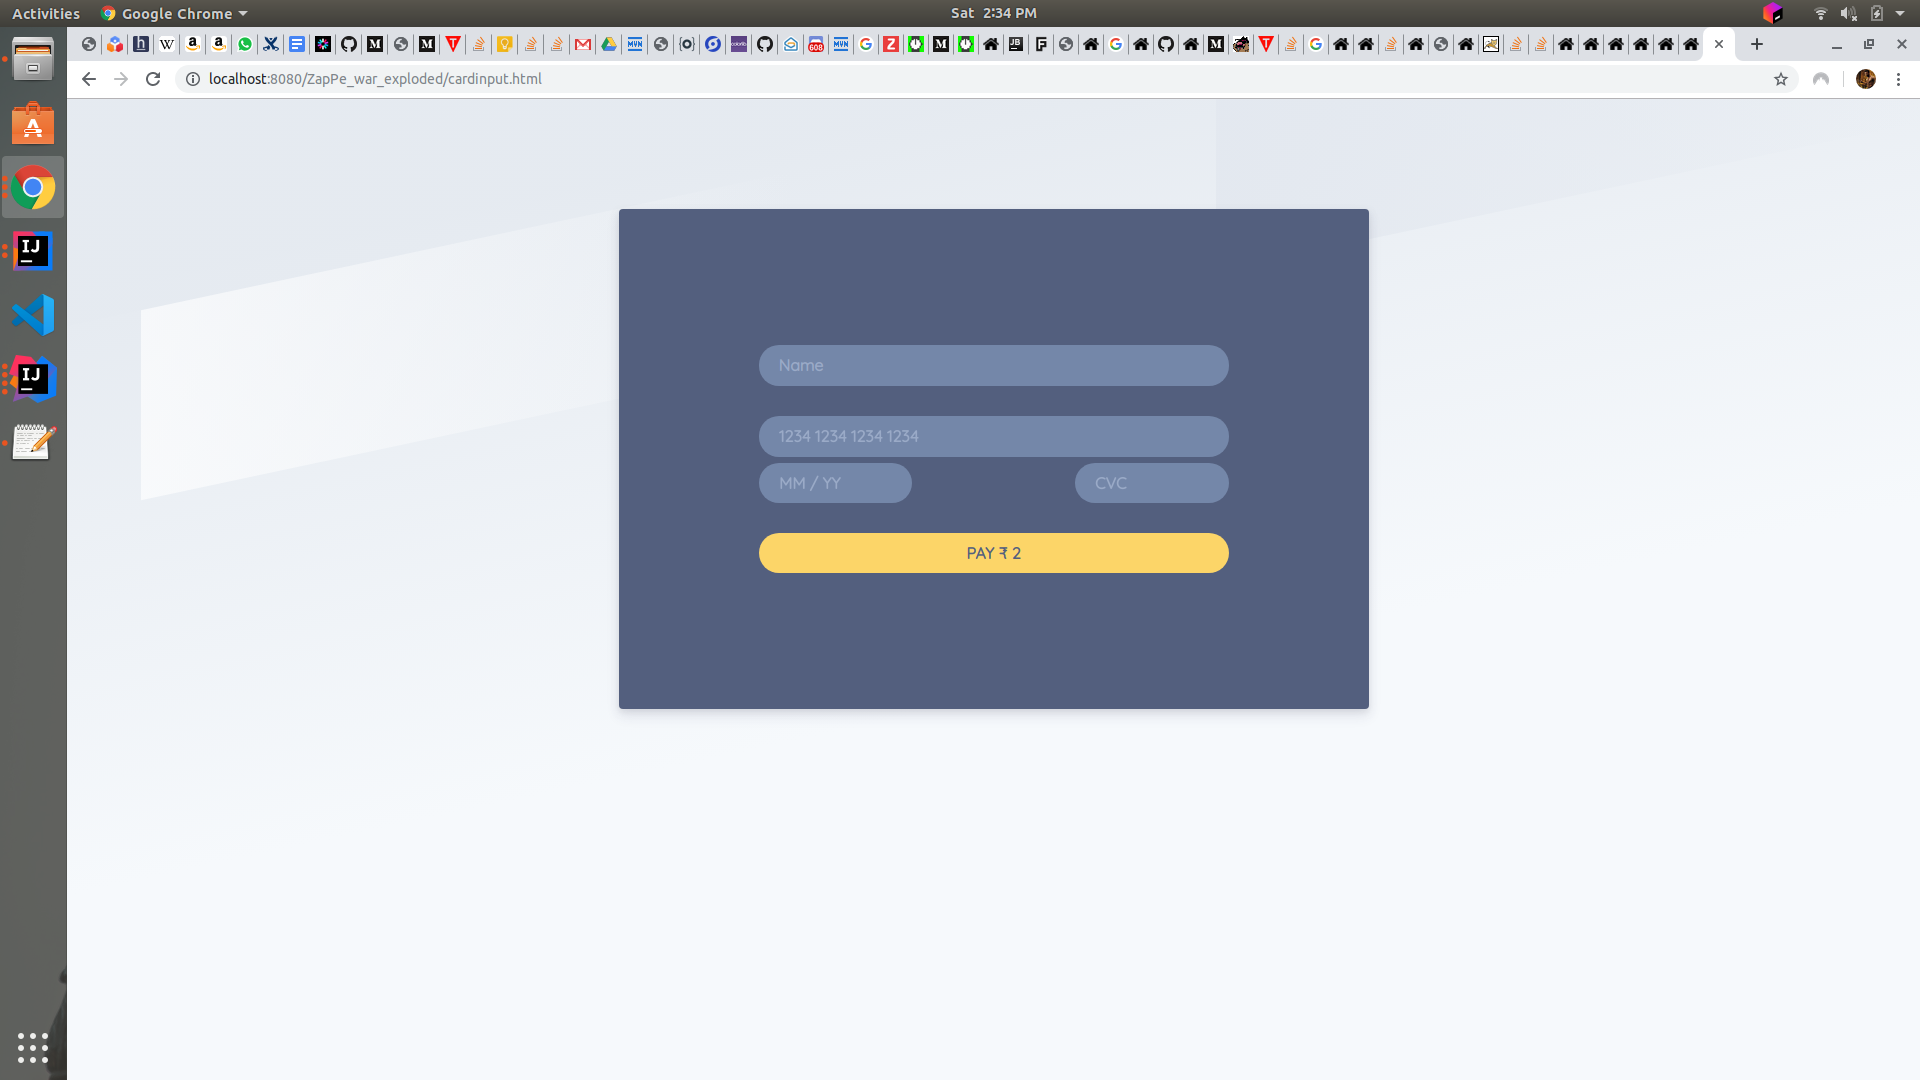
Task: View site information icon in address bar
Action: tap(193, 79)
